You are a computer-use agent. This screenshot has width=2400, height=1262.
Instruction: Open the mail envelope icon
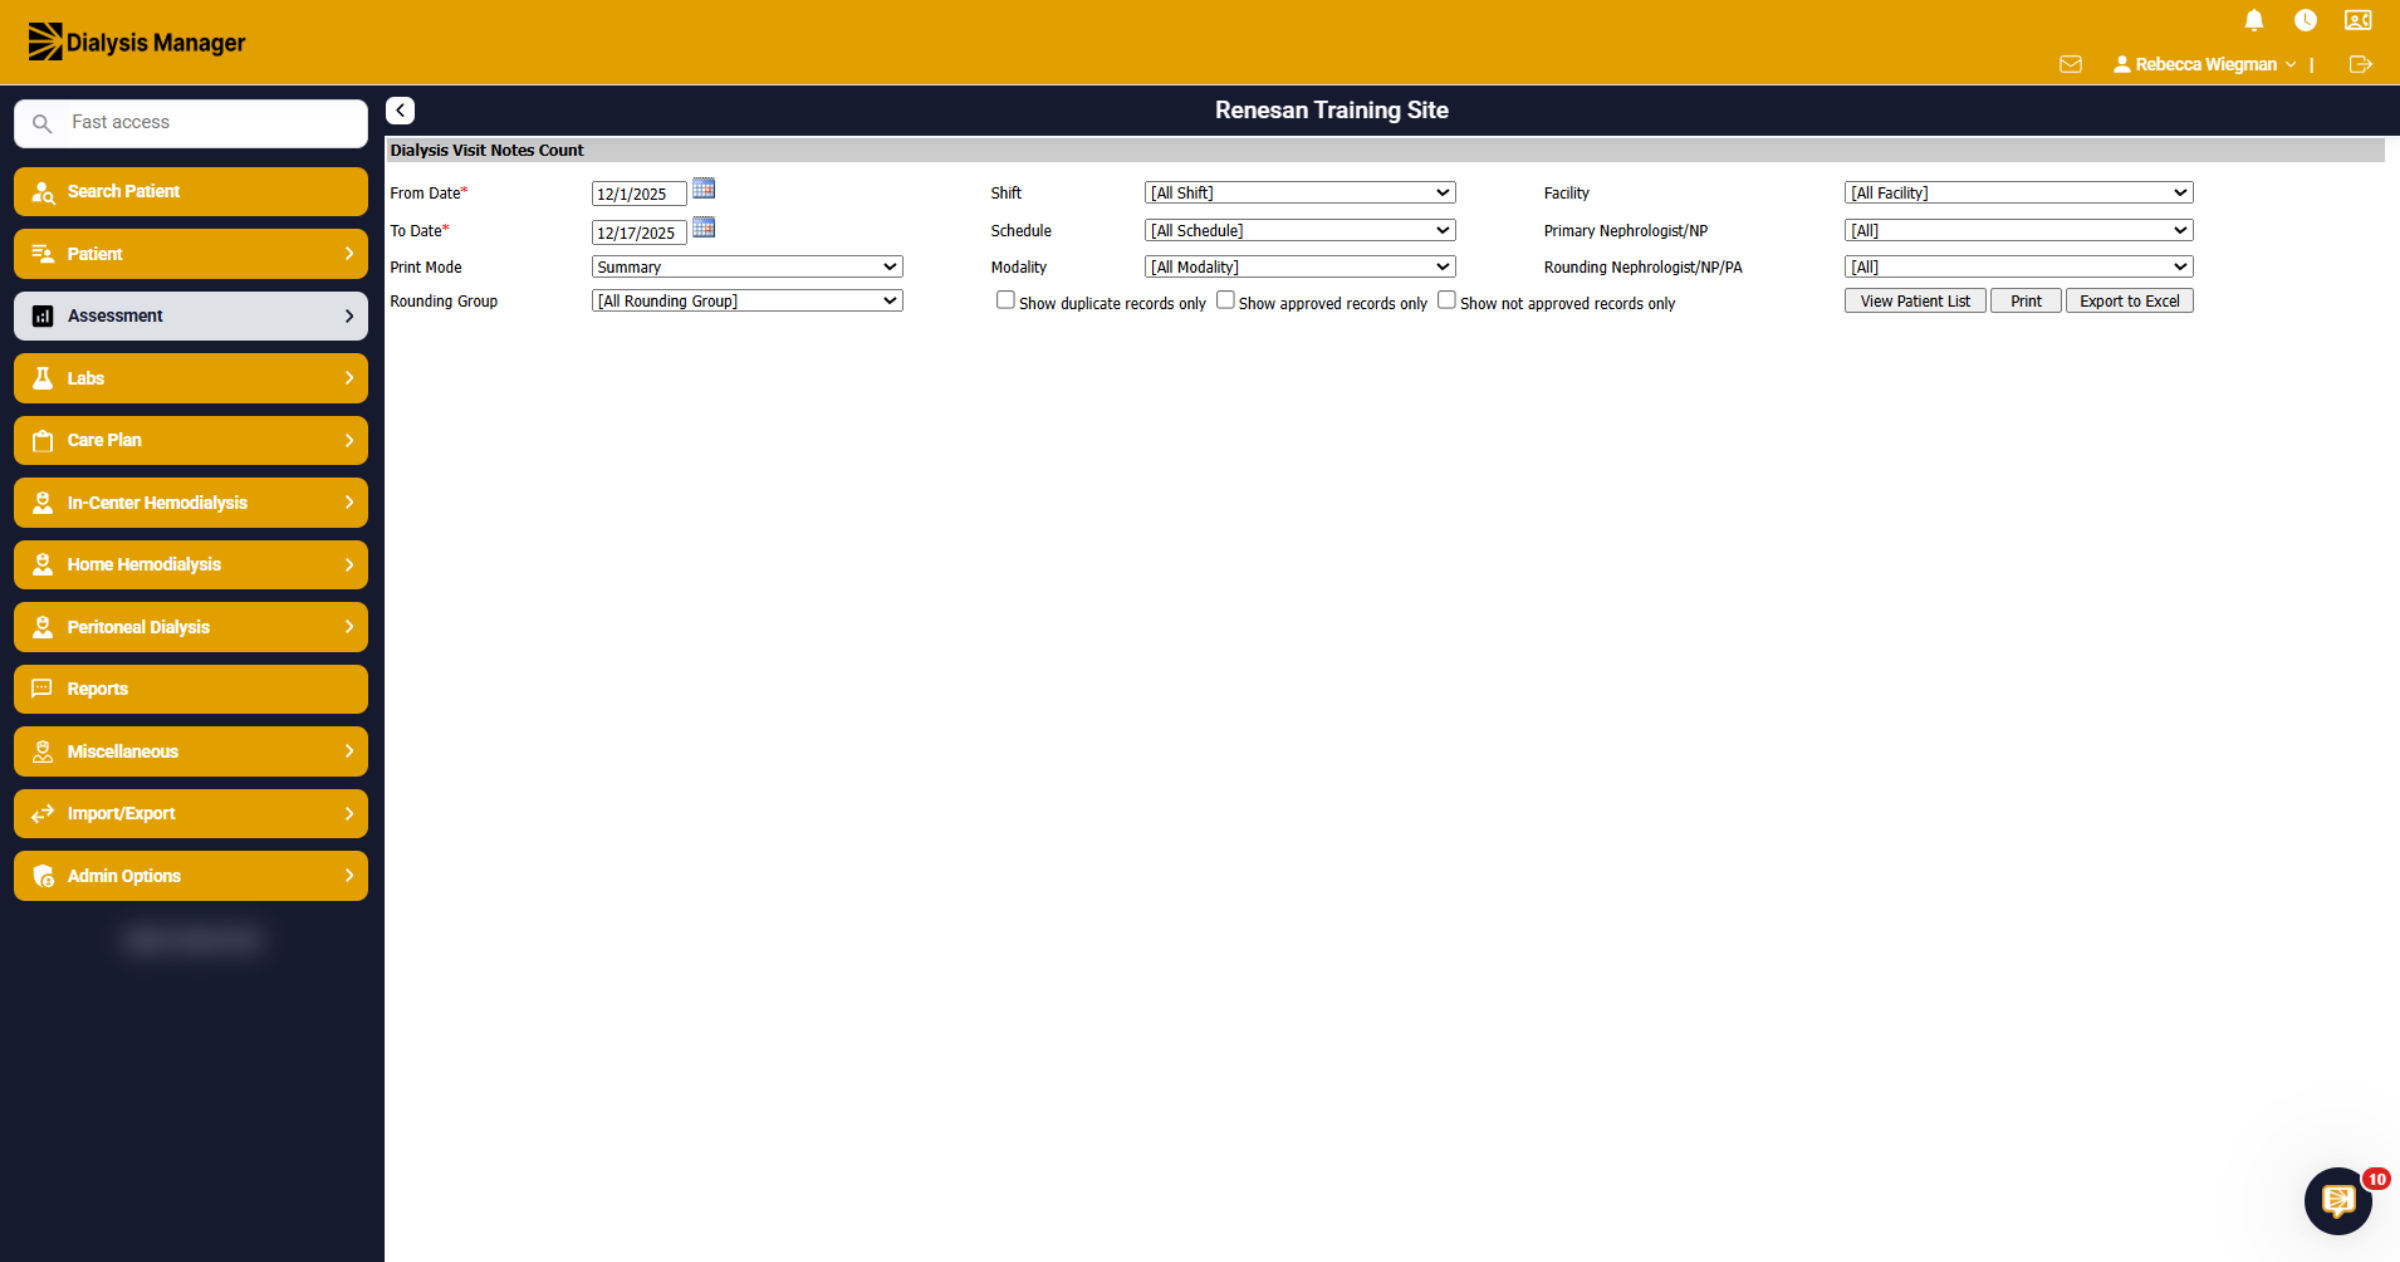pyautogui.click(x=2070, y=64)
